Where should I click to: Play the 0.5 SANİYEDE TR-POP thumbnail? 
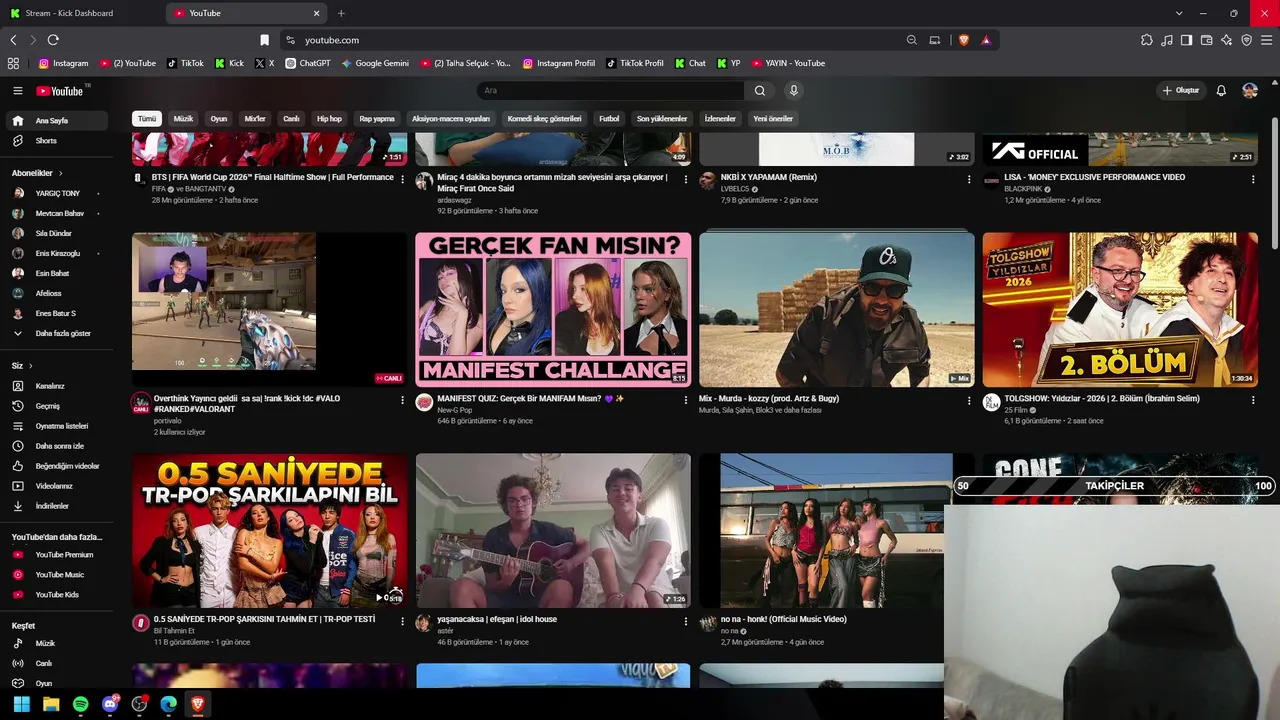tap(270, 531)
